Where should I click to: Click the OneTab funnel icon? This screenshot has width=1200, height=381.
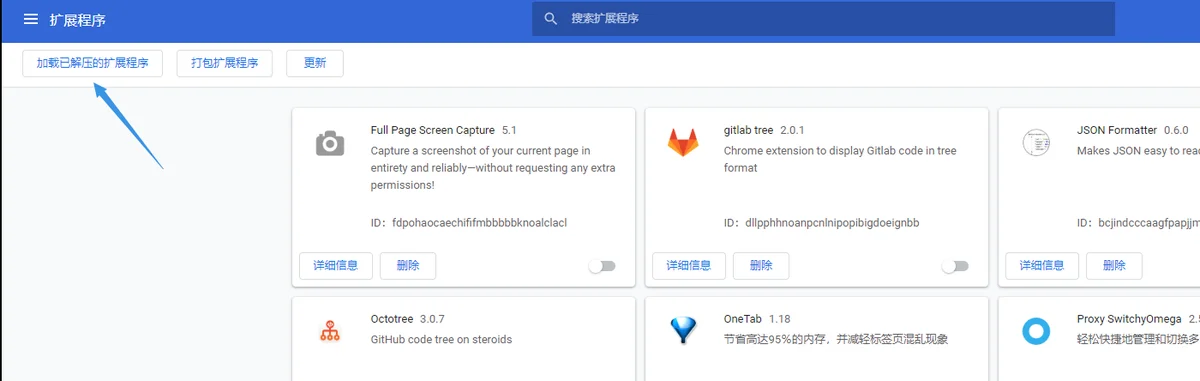pos(683,330)
